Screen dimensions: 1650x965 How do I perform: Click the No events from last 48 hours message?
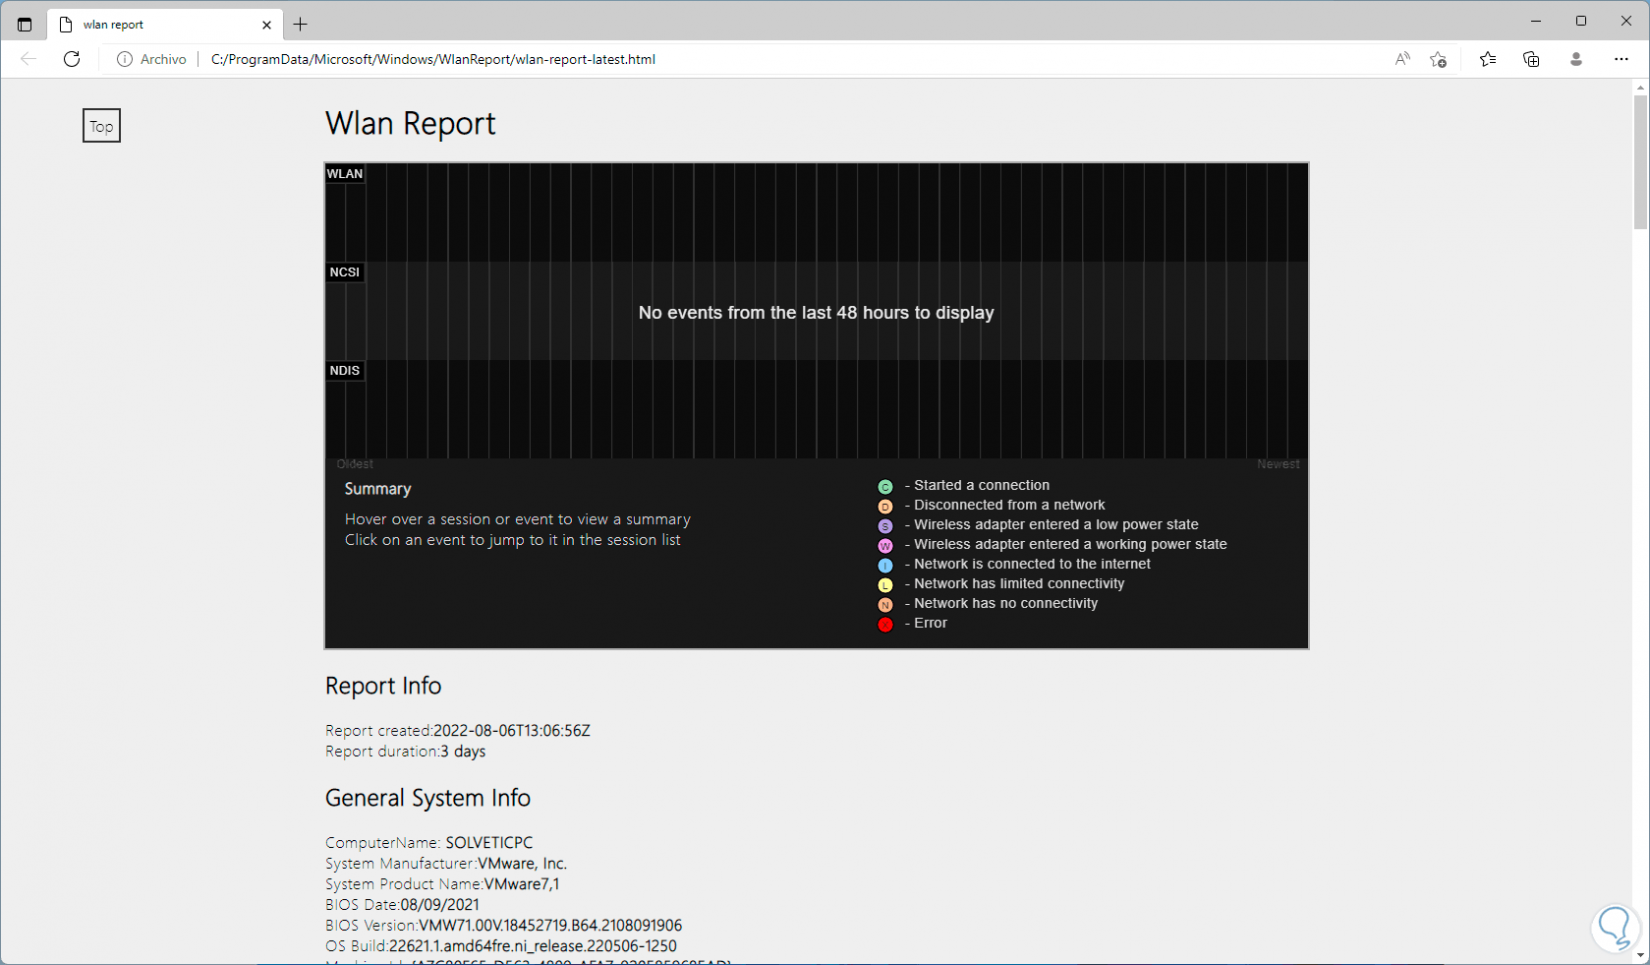tap(816, 313)
